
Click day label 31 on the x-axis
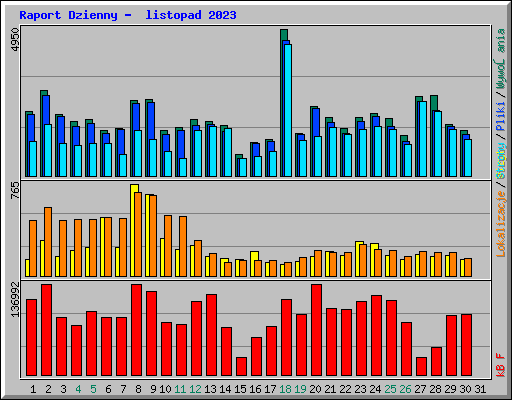480,389
